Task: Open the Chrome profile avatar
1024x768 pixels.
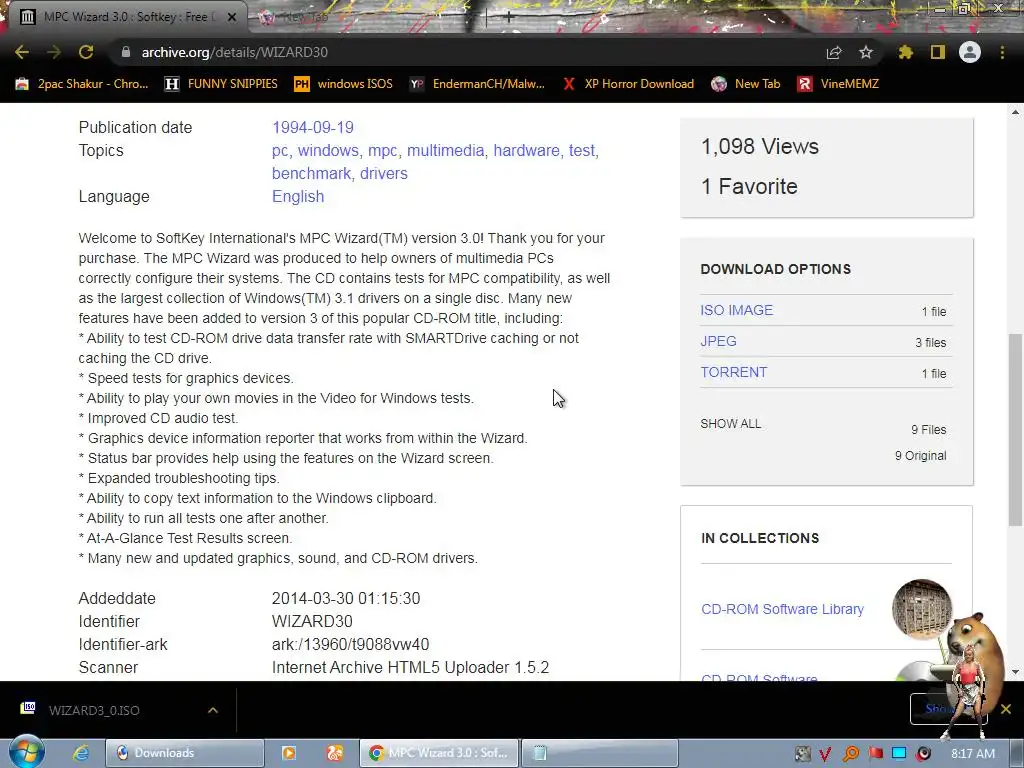Action: (x=970, y=52)
